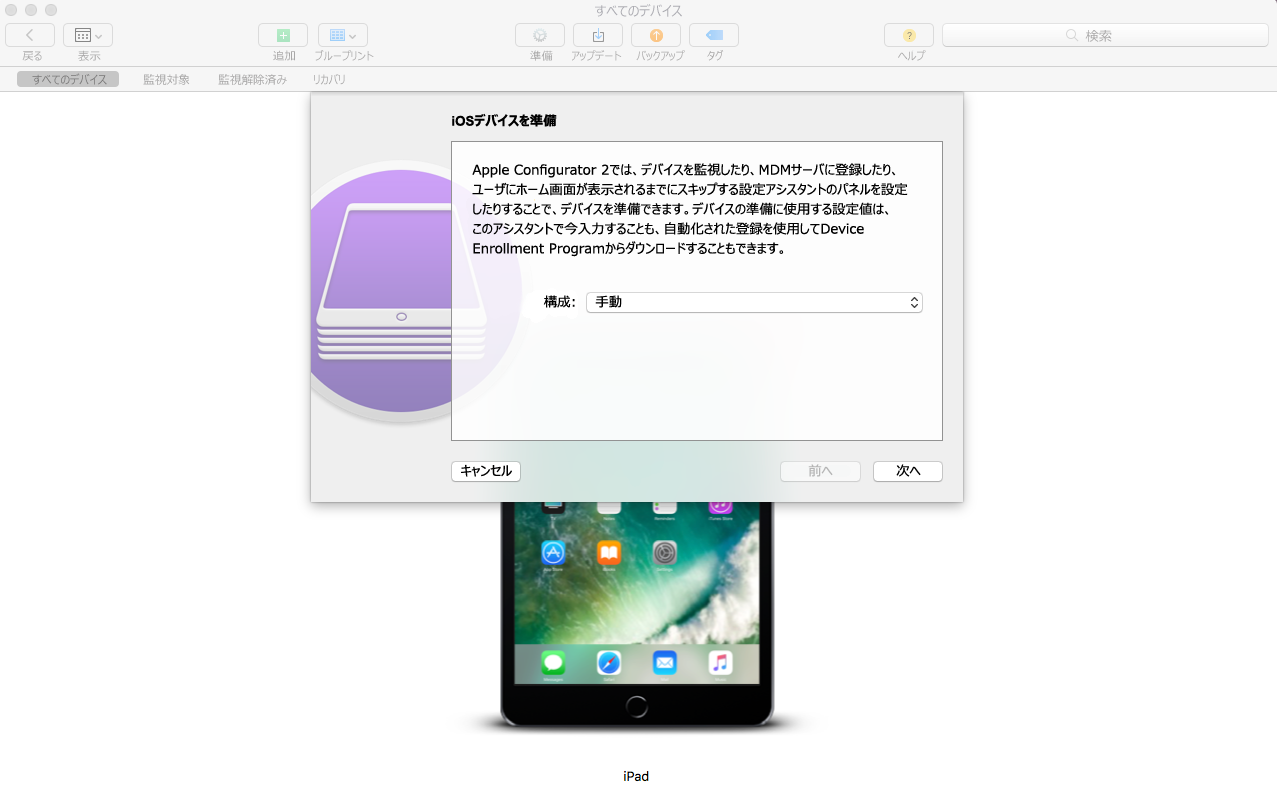Viewport: 1277px width, 788px height.
Task: Switch to the 監視解除済み tab
Action: click(x=253, y=79)
